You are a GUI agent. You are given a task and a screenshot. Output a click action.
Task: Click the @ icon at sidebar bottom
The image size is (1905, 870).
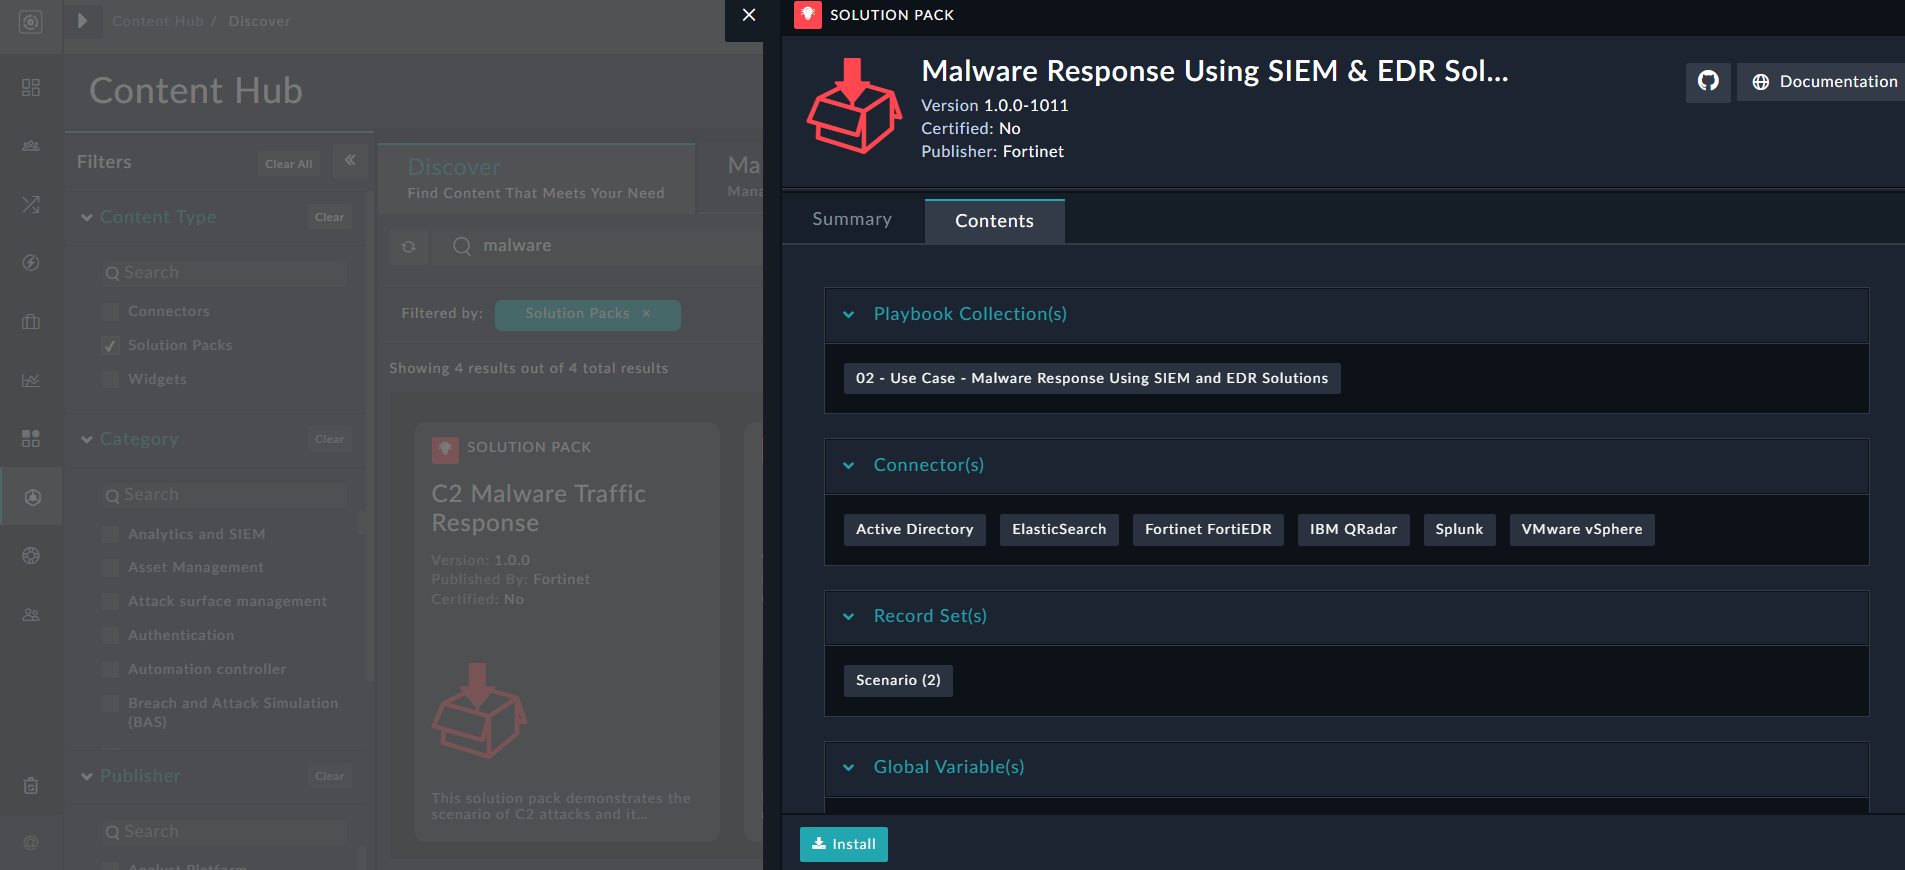point(31,843)
